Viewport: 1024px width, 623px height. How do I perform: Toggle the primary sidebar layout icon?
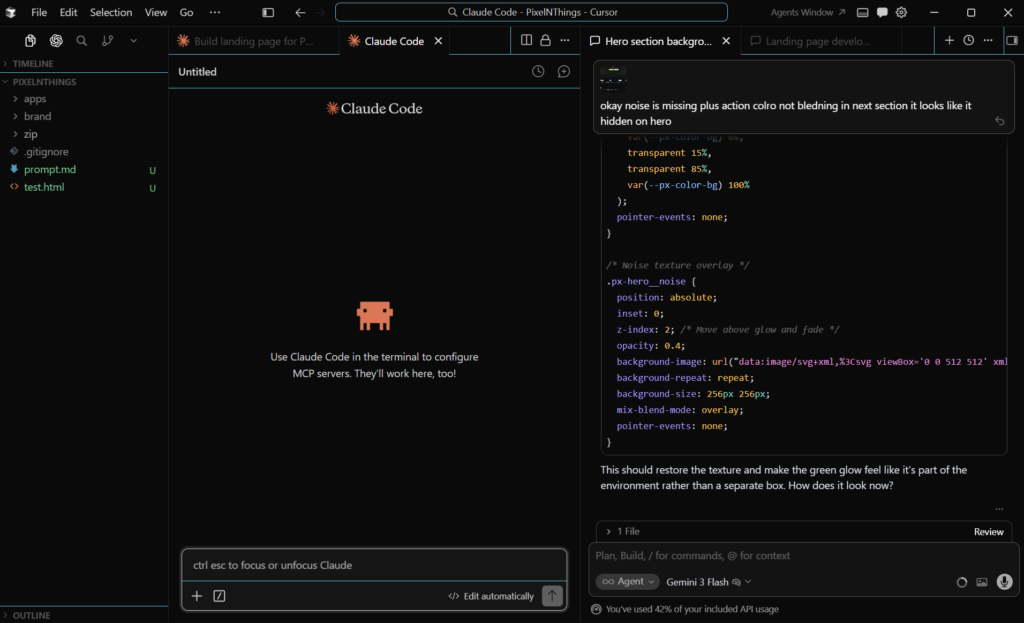coord(268,12)
